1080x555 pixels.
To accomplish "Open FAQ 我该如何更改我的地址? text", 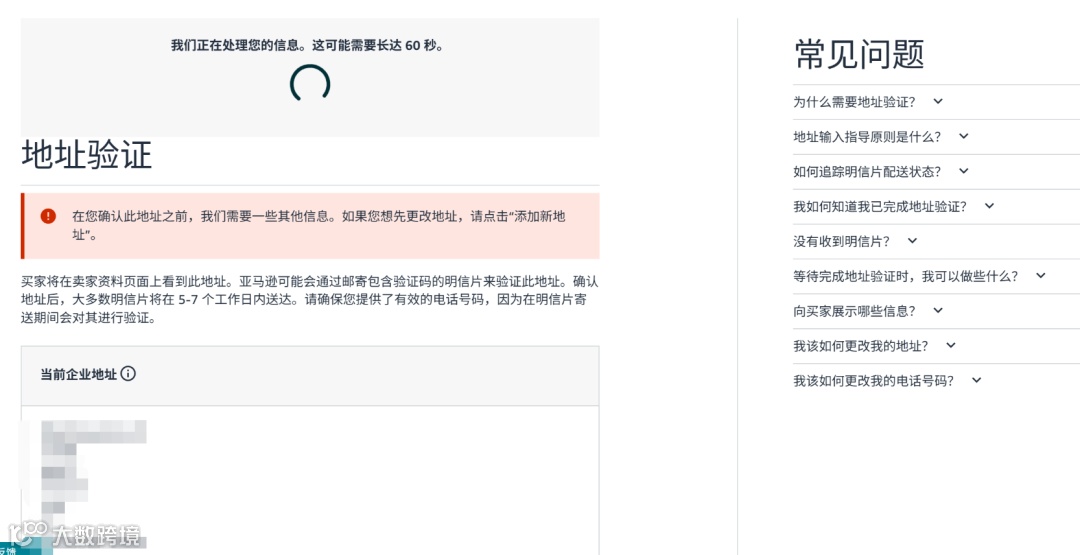I will [x=861, y=346].
